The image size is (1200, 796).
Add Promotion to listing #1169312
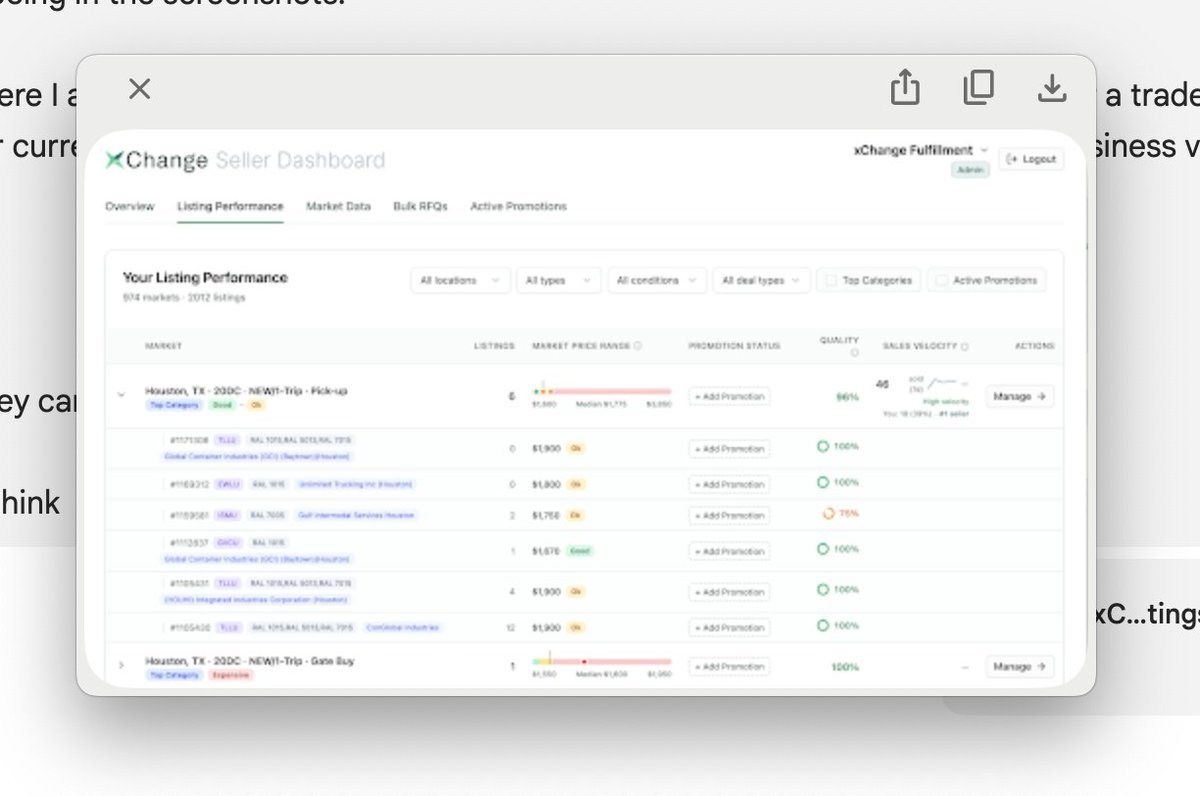(x=729, y=484)
